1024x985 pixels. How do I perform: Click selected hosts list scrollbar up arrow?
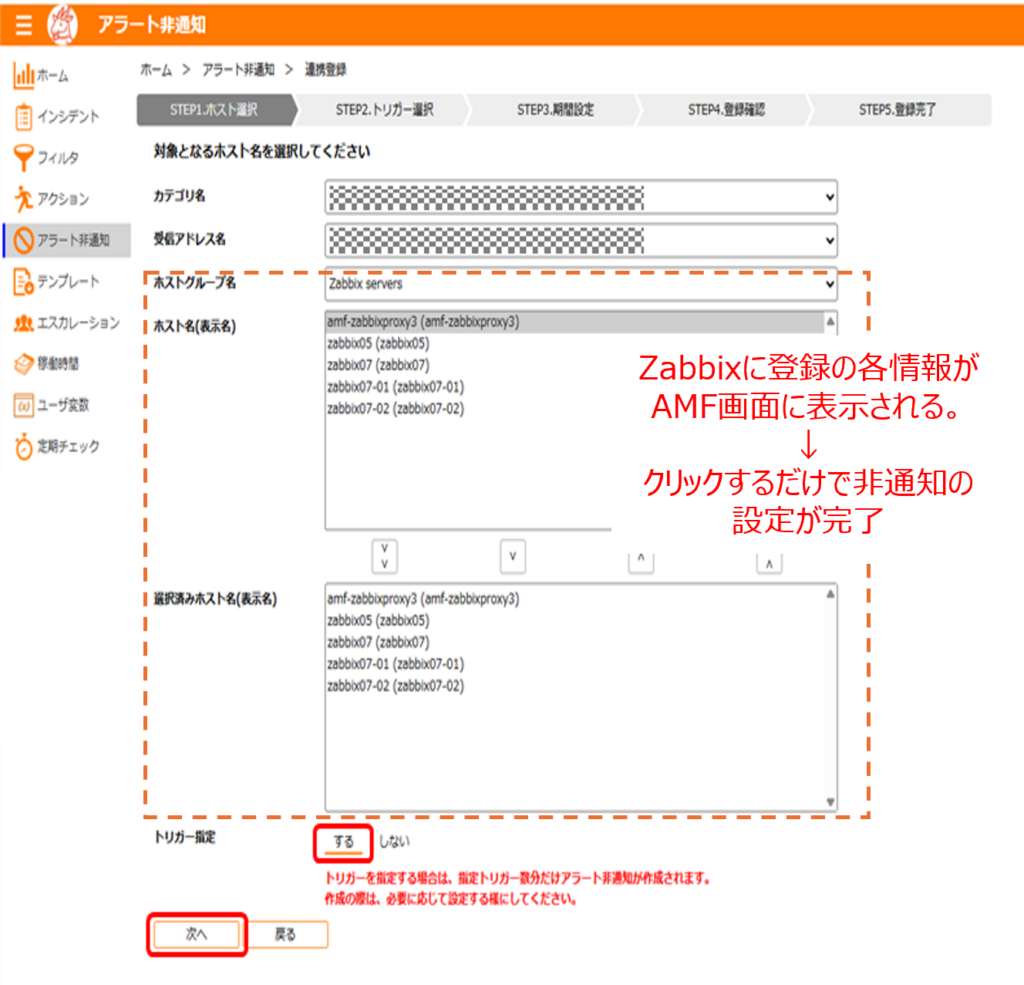point(830,594)
